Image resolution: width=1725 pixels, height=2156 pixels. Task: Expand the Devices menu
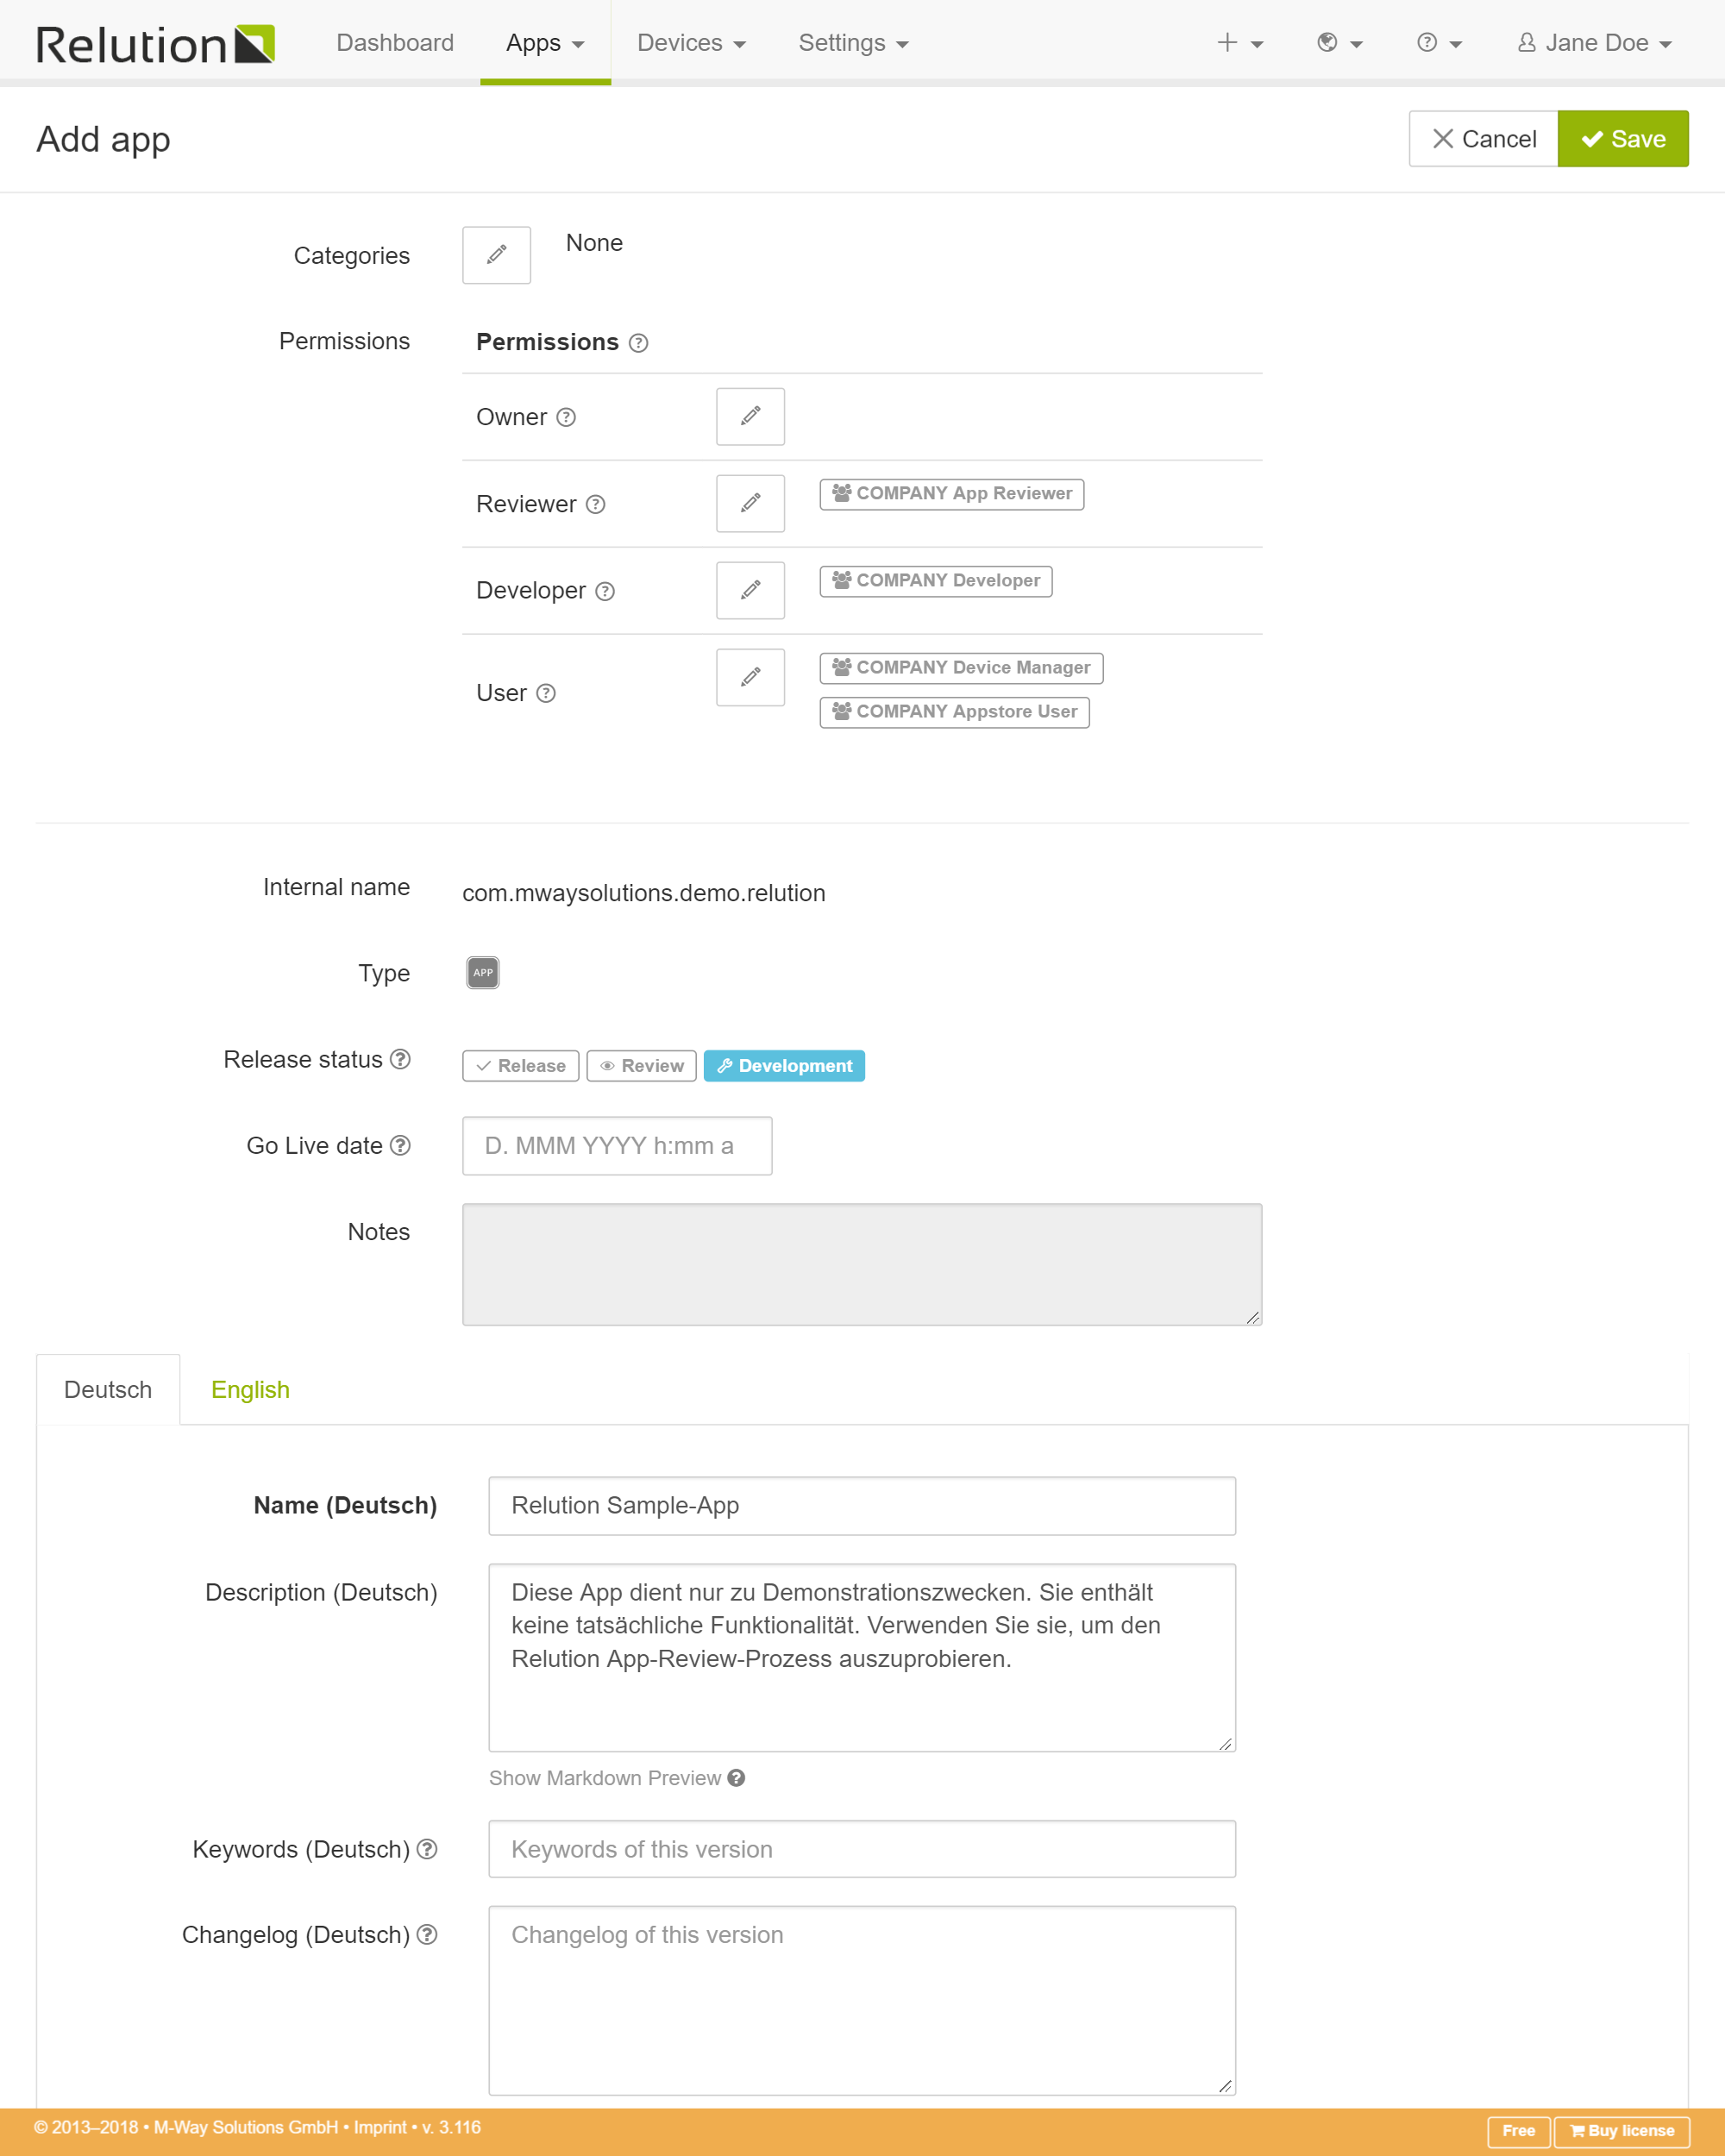[691, 43]
